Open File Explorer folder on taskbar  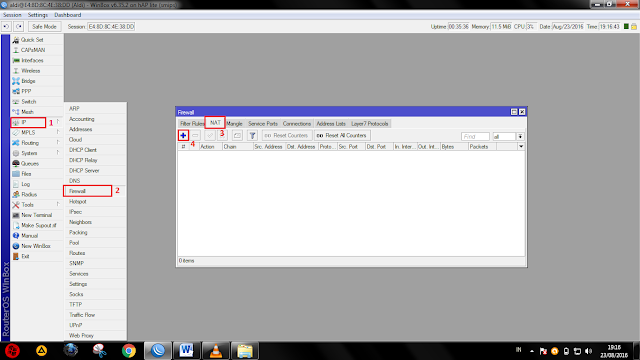coord(245,351)
